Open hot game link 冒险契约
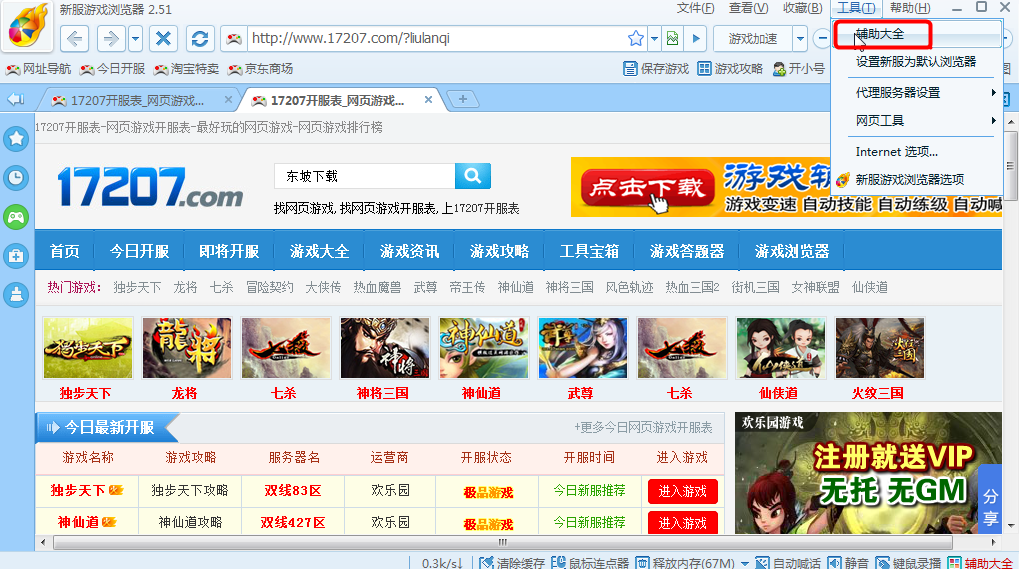 (x=270, y=287)
